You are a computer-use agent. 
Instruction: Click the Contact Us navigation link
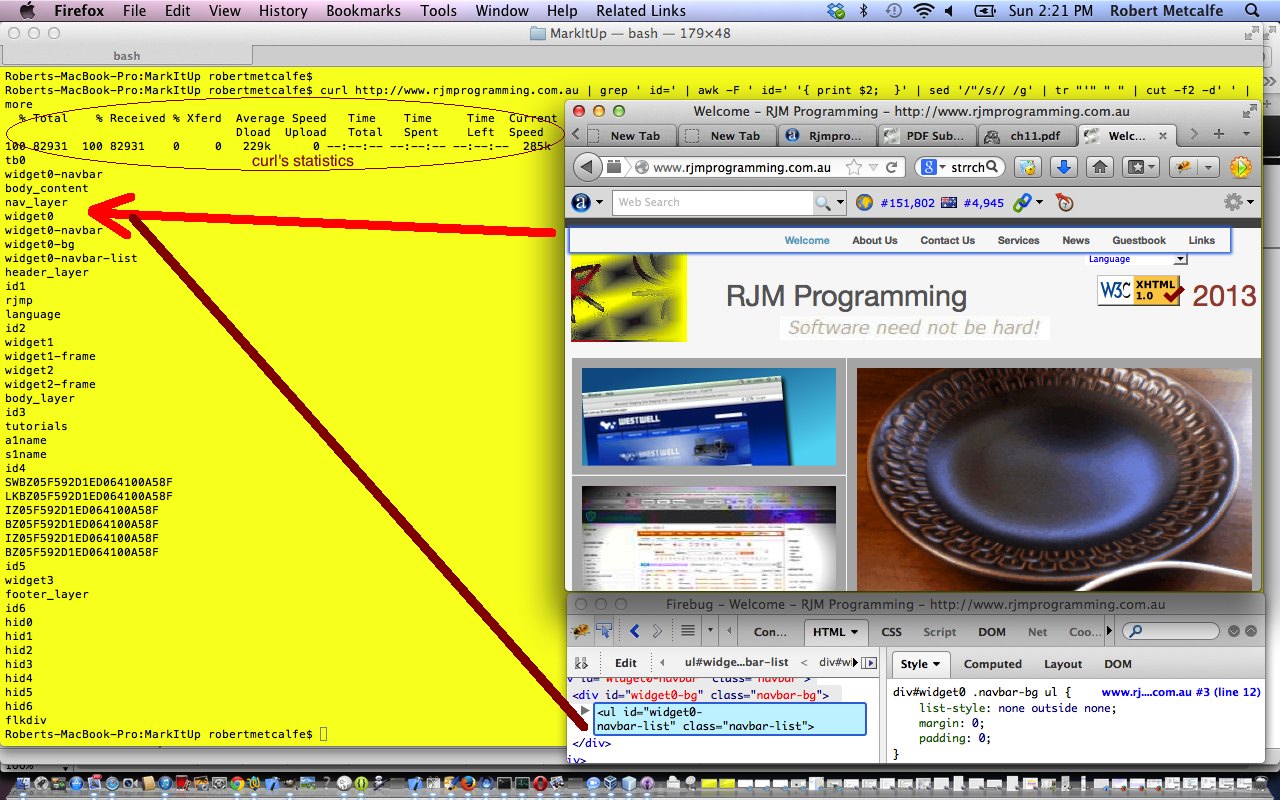[x=947, y=240]
